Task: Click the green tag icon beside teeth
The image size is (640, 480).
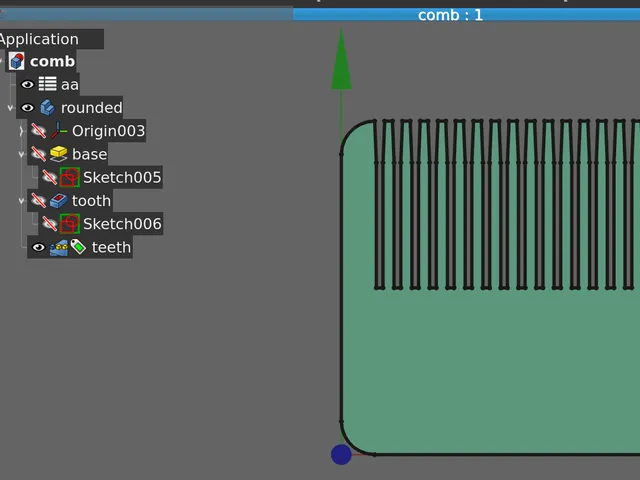Action: coord(78,247)
